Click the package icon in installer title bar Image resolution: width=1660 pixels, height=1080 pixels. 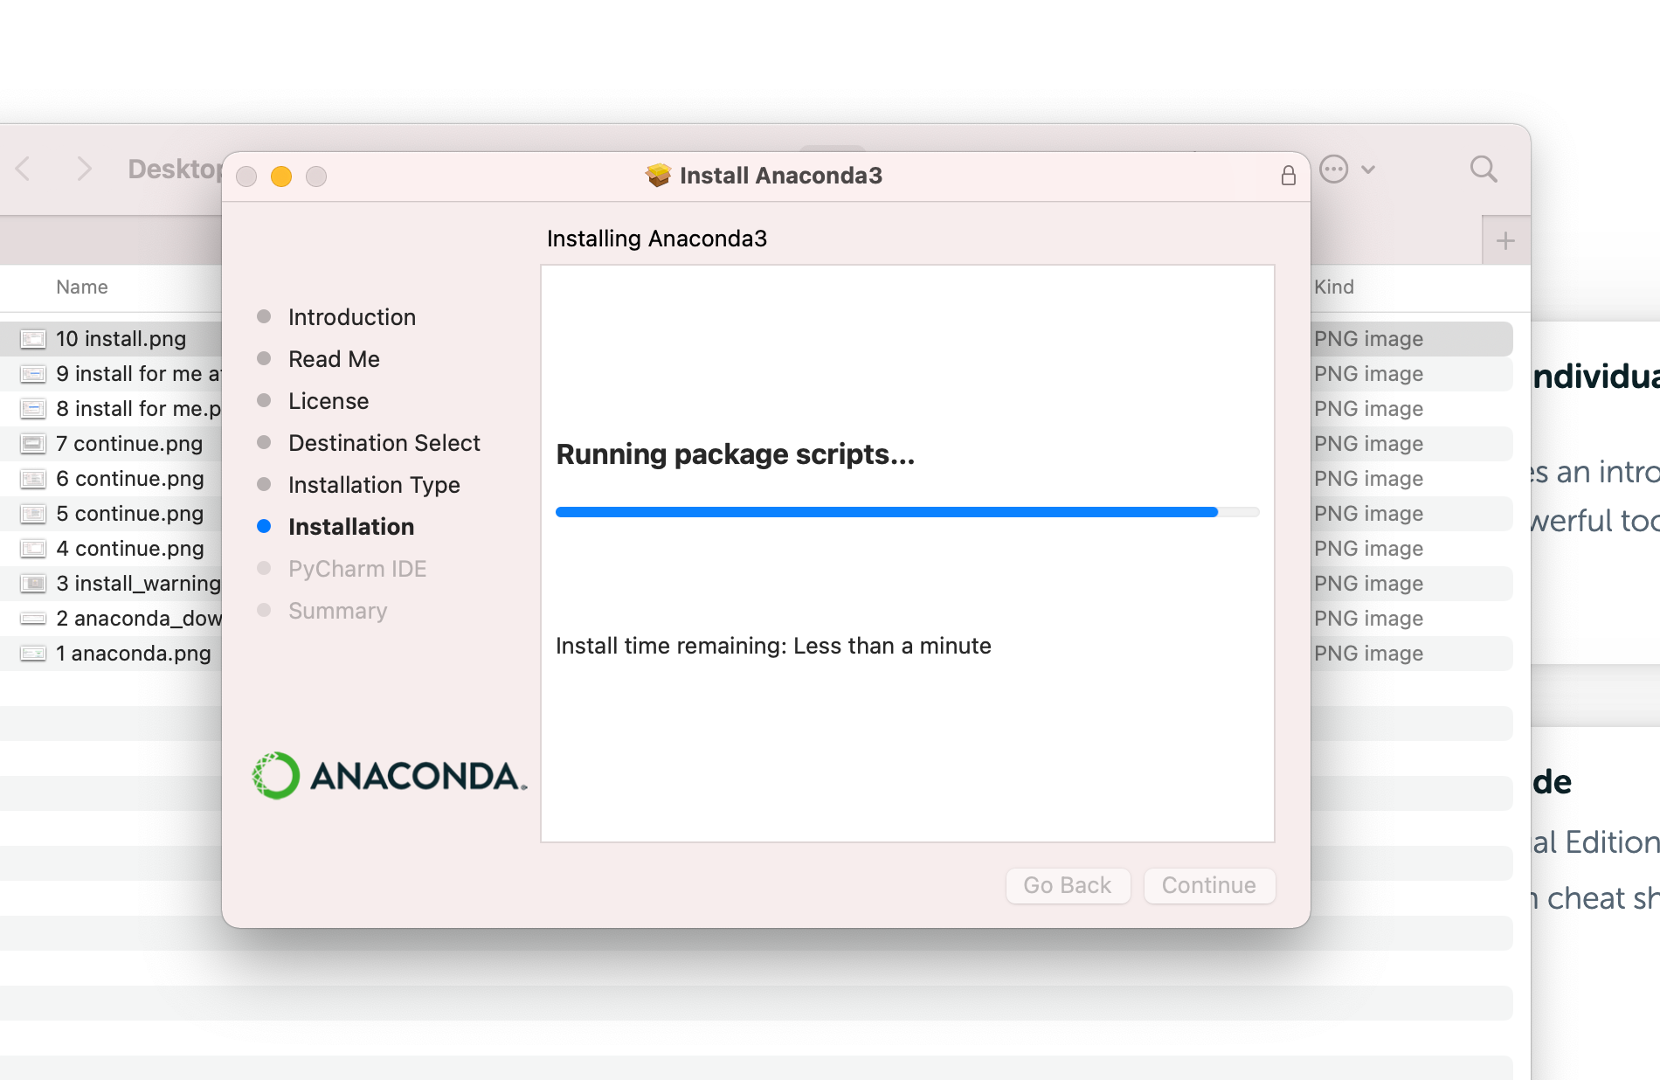657,175
